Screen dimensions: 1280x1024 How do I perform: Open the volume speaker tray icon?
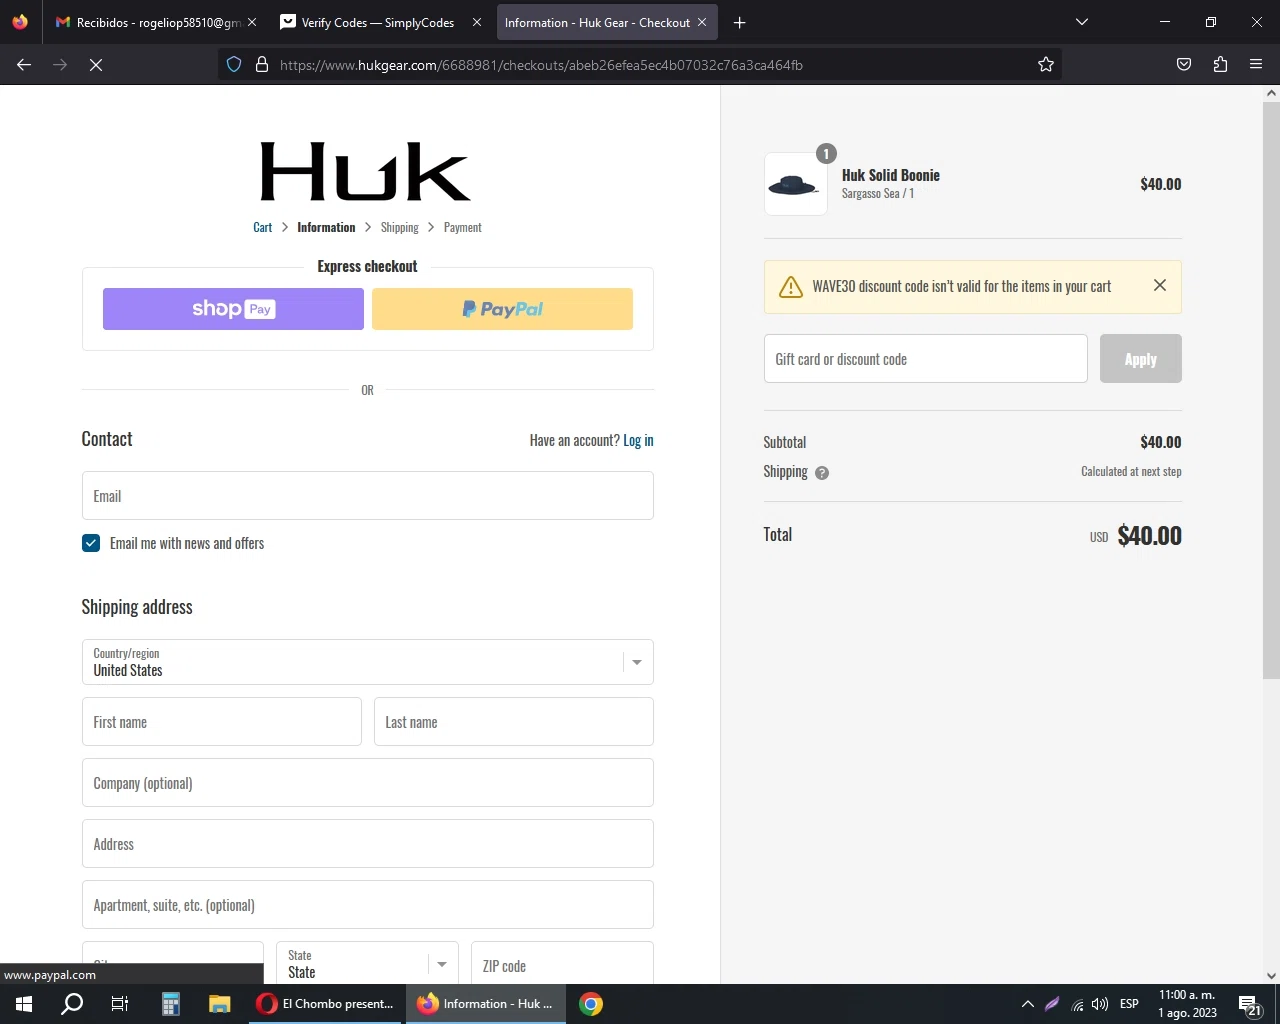[1100, 1004]
